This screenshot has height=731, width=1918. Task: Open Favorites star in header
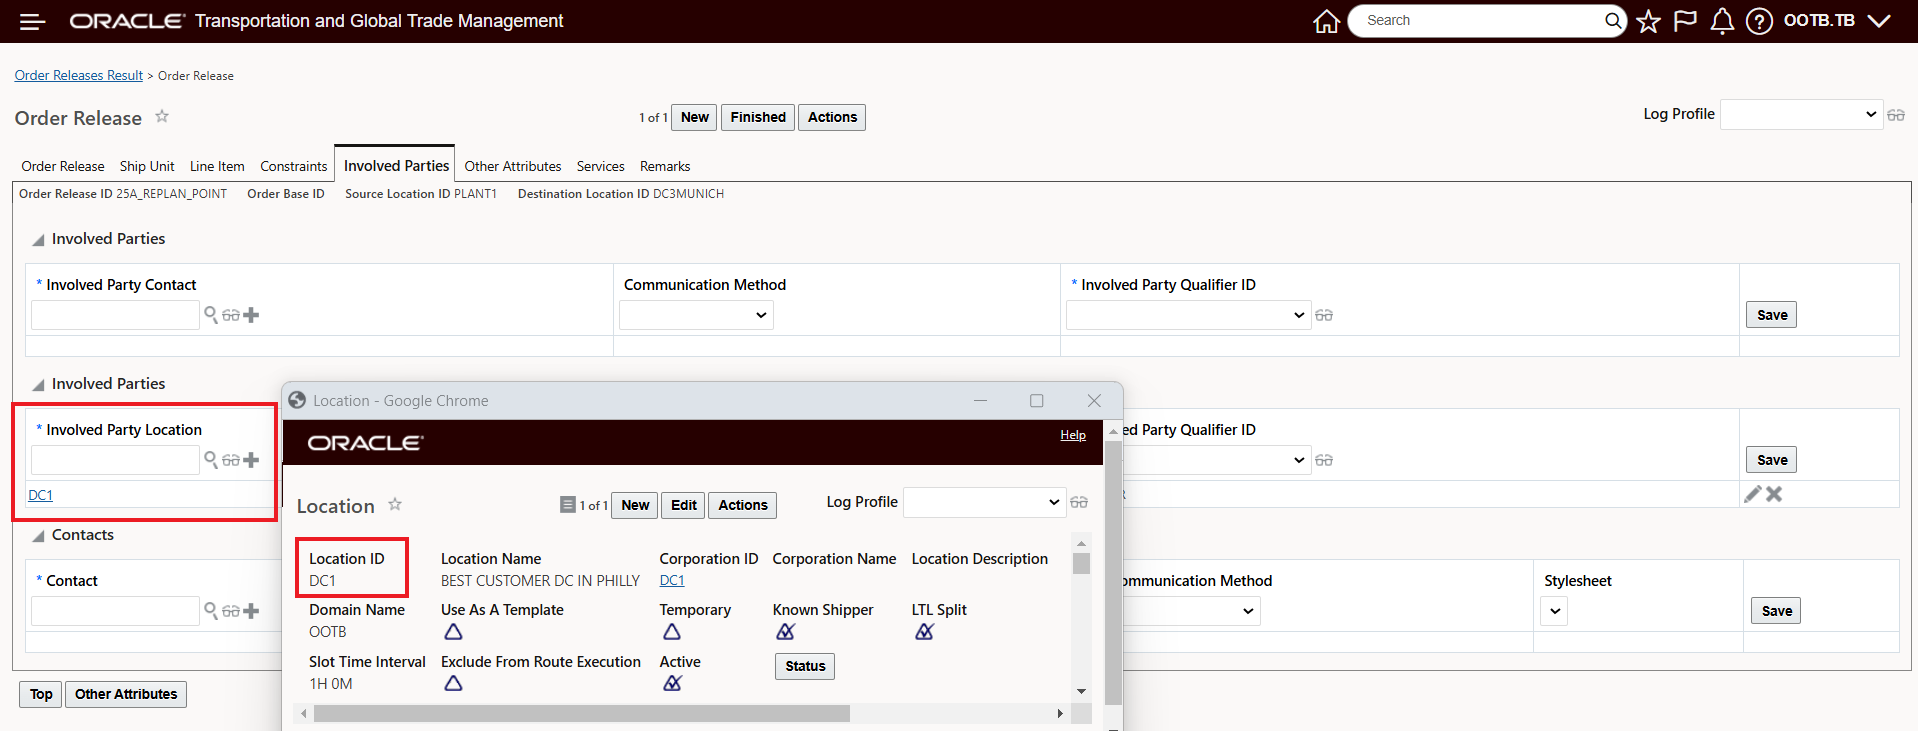tap(1649, 21)
